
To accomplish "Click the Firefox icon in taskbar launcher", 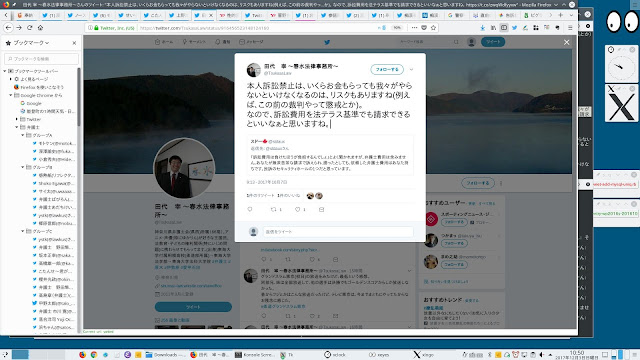I will point(82,355).
